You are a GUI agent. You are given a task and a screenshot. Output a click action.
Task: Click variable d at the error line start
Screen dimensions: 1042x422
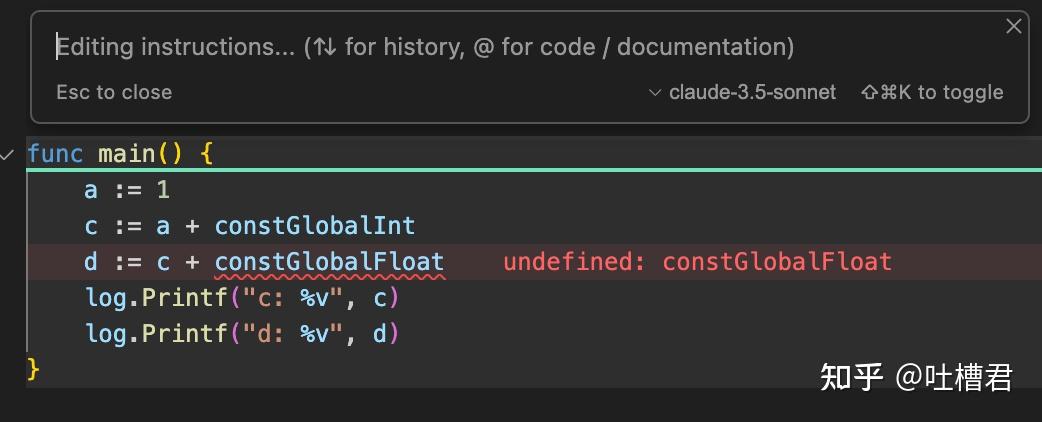point(91,262)
